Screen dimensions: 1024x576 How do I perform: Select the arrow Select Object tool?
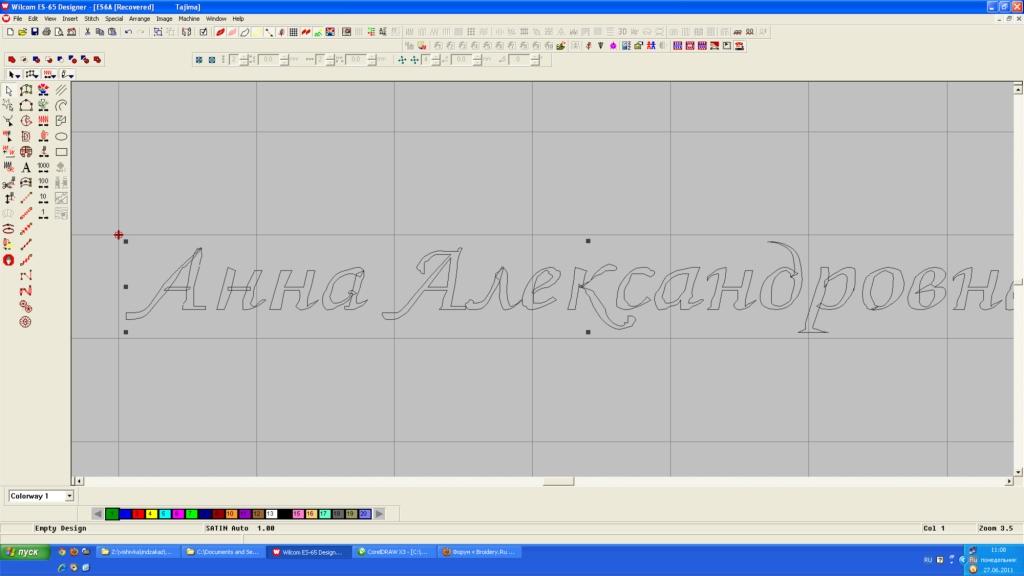9,90
